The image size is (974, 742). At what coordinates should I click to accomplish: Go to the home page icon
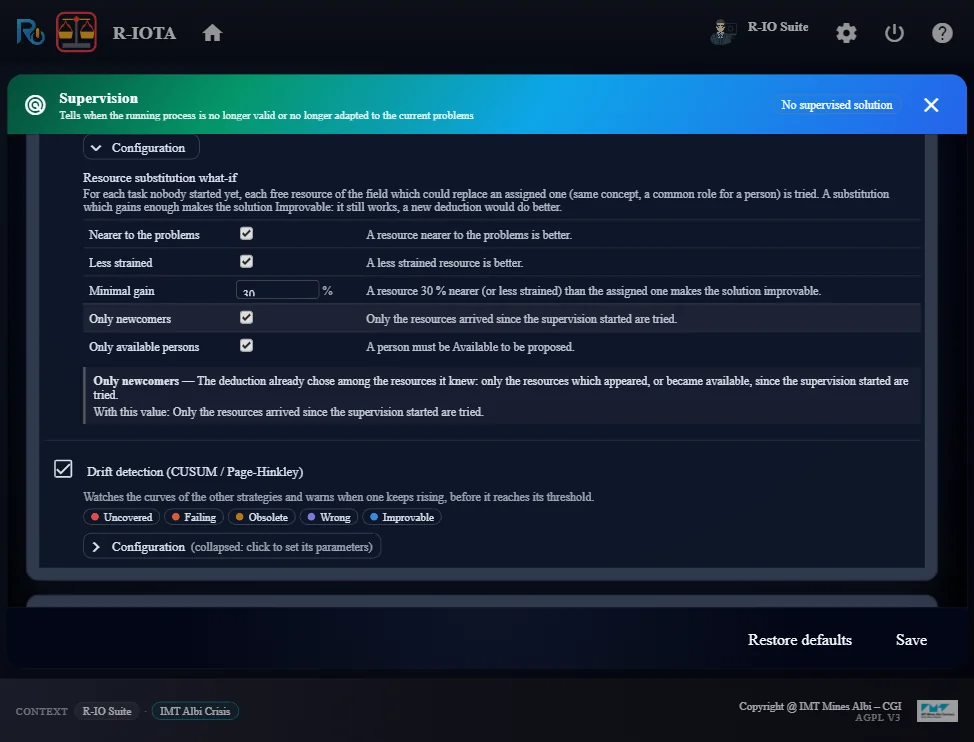coord(212,33)
